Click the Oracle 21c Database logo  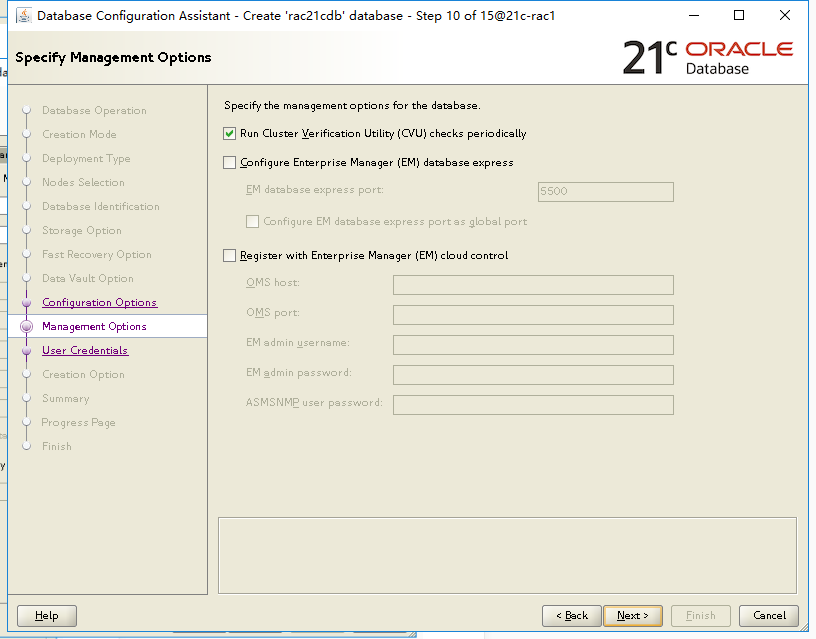[x=708, y=57]
